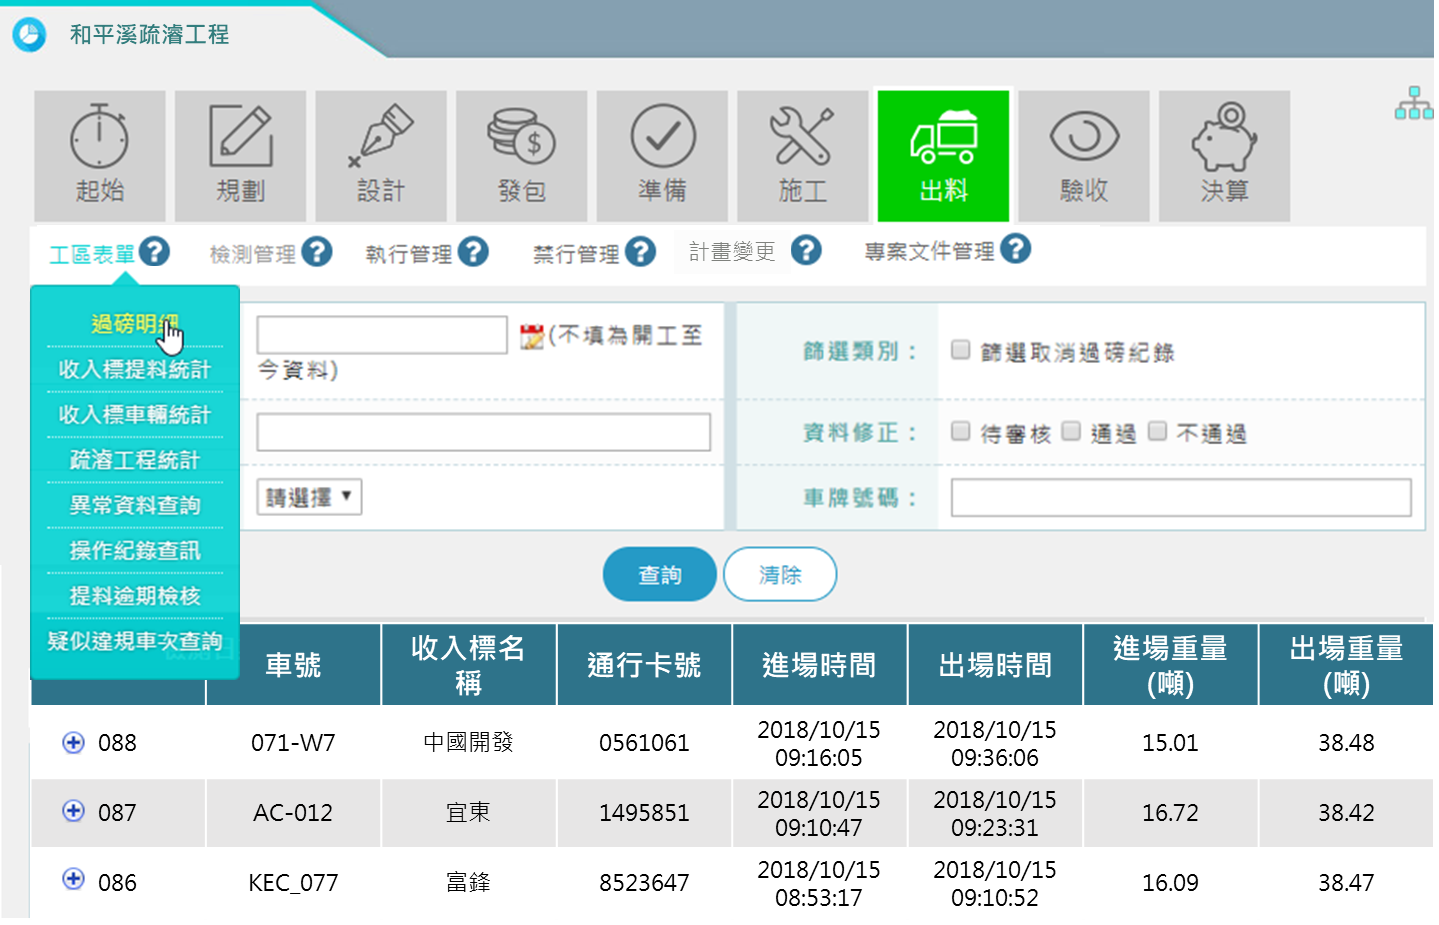Expand row 086 plus icon
Screen dimensions: 1439x925
pyautogui.click(x=73, y=879)
